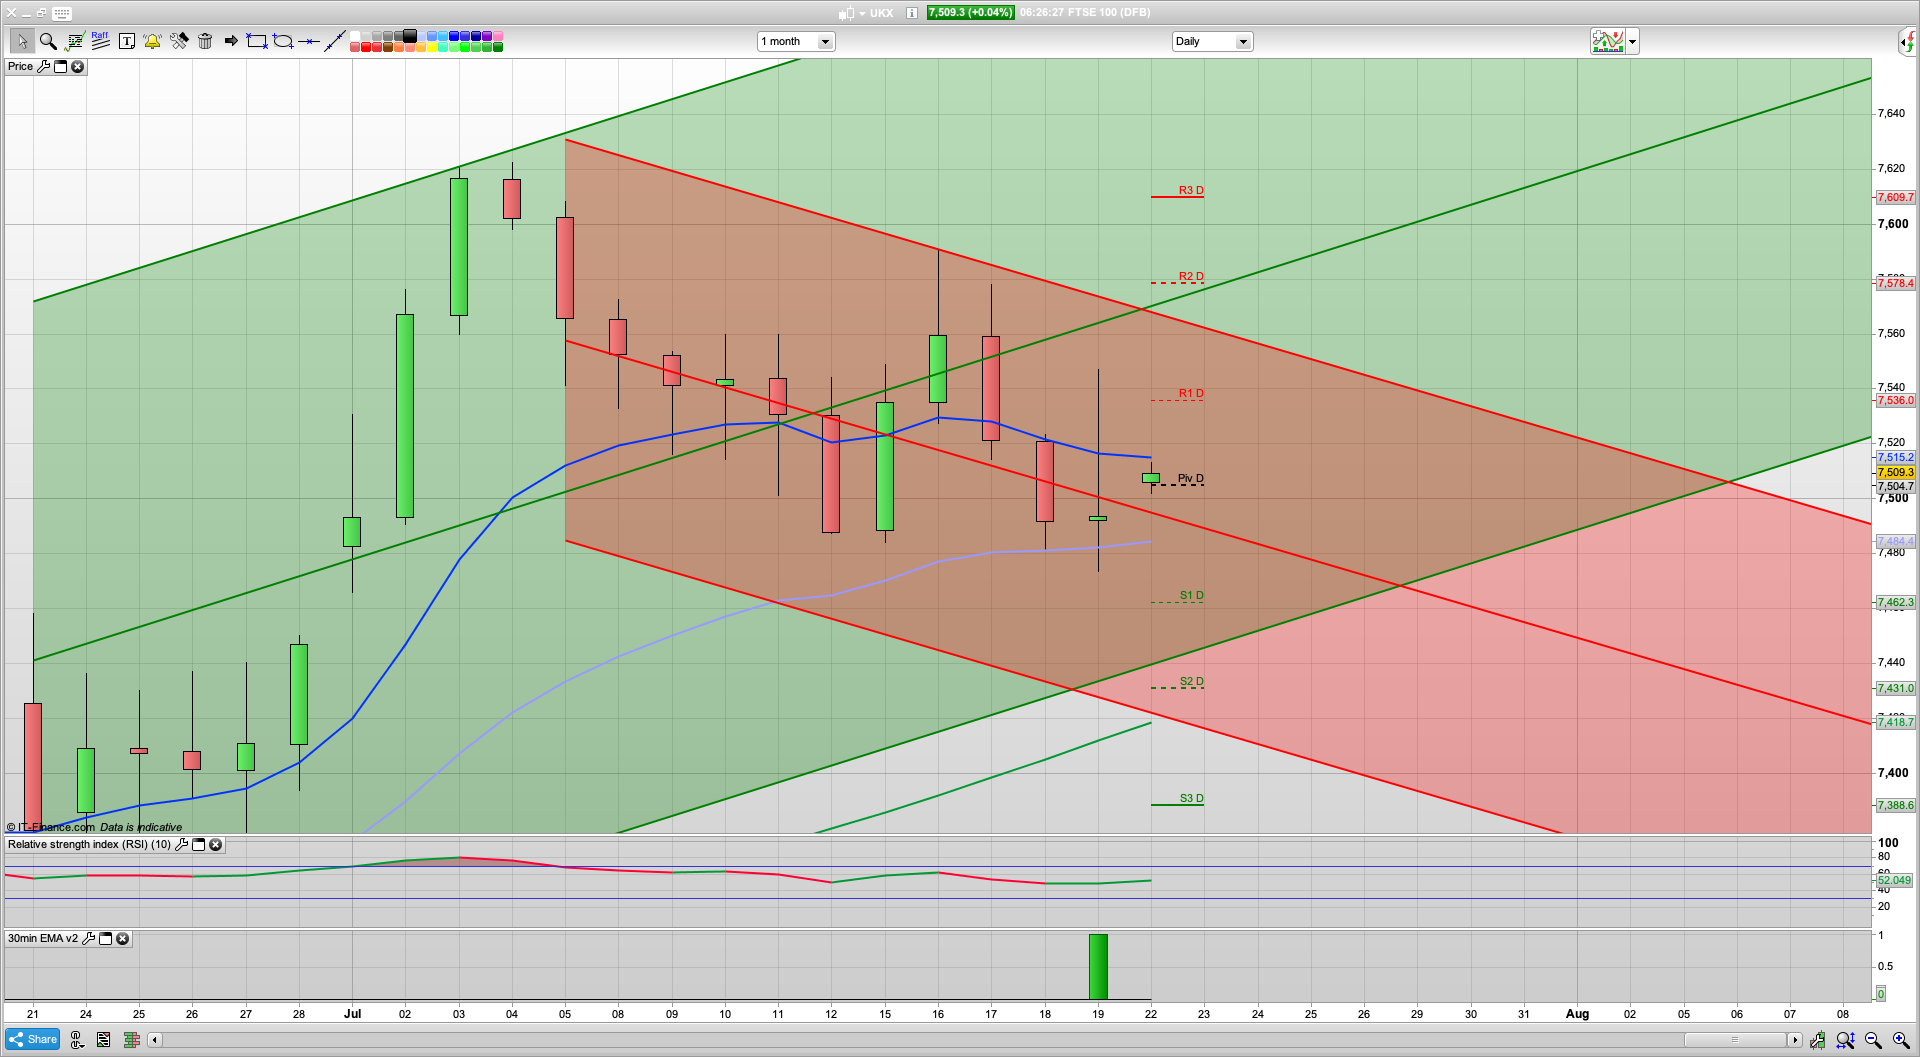Click the zoom out magnifier
This screenshot has width=1920, height=1057.
pyautogui.click(x=1873, y=1040)
